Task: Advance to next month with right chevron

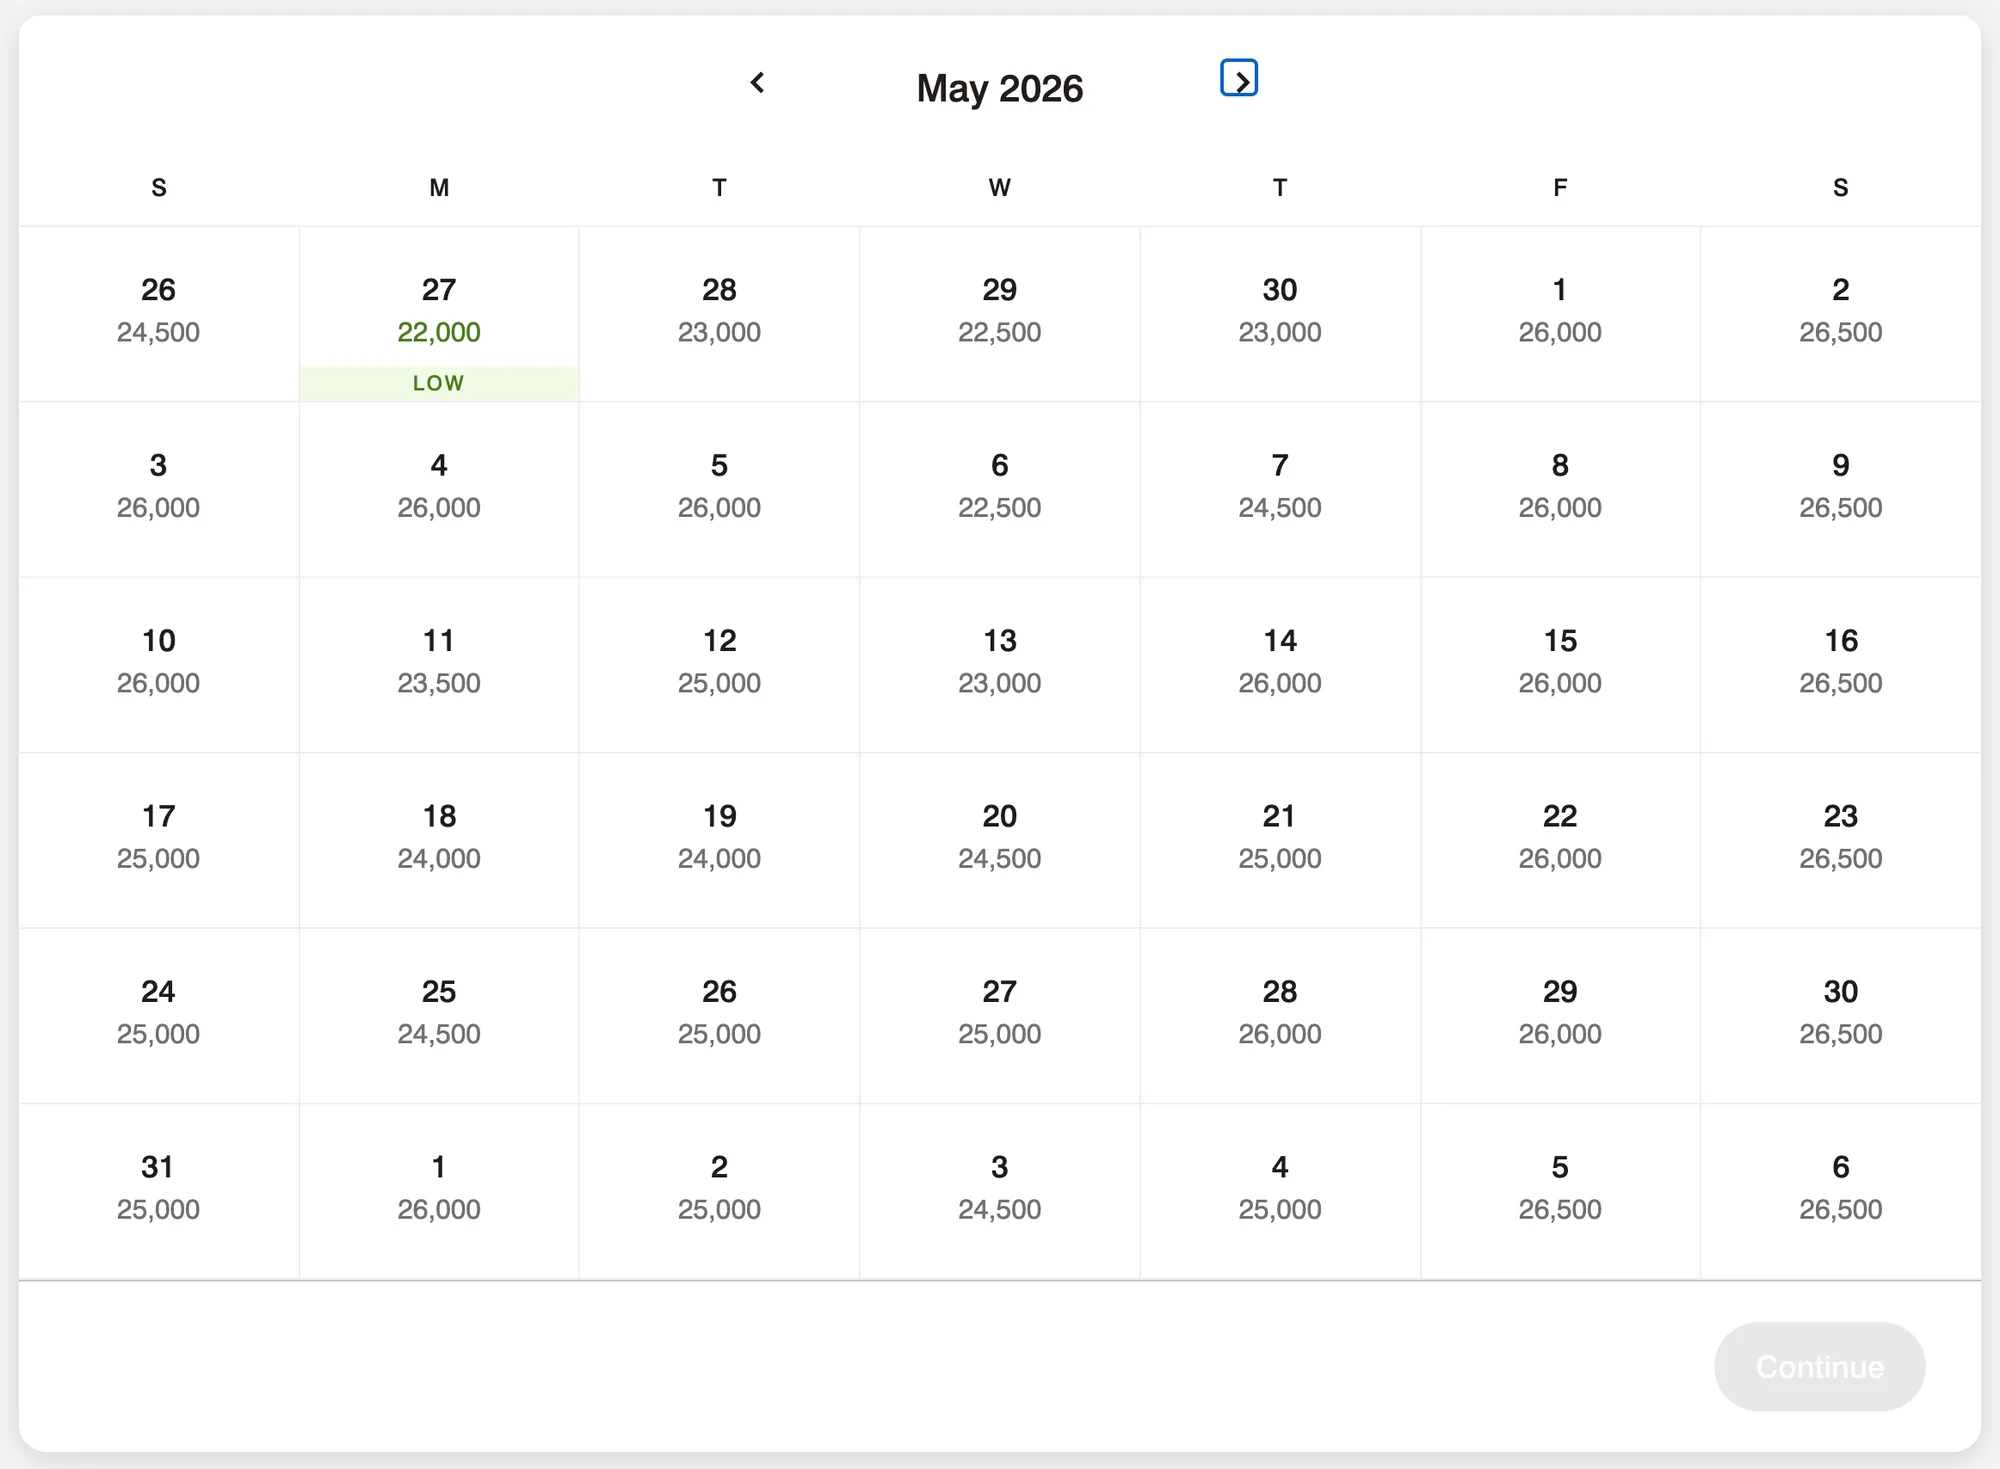Action: coord(1239,78)
